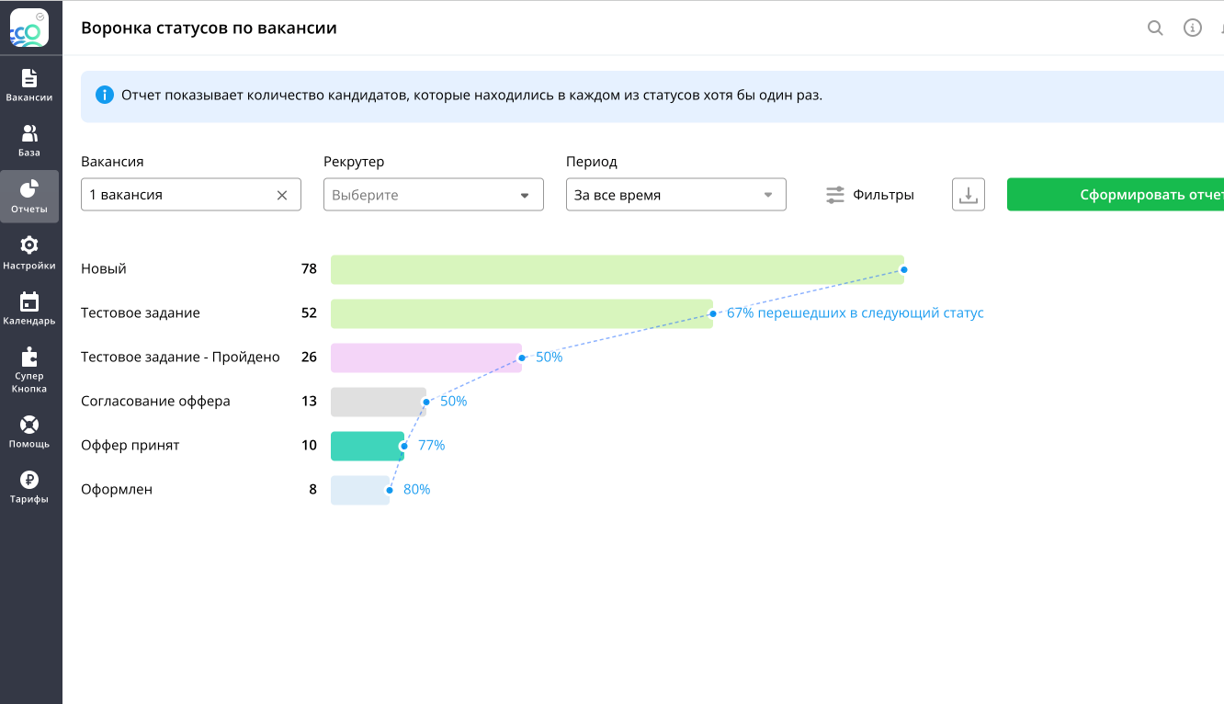Open the Помощь lifebuoy section
1224x704 pixels.
point(29,431)
